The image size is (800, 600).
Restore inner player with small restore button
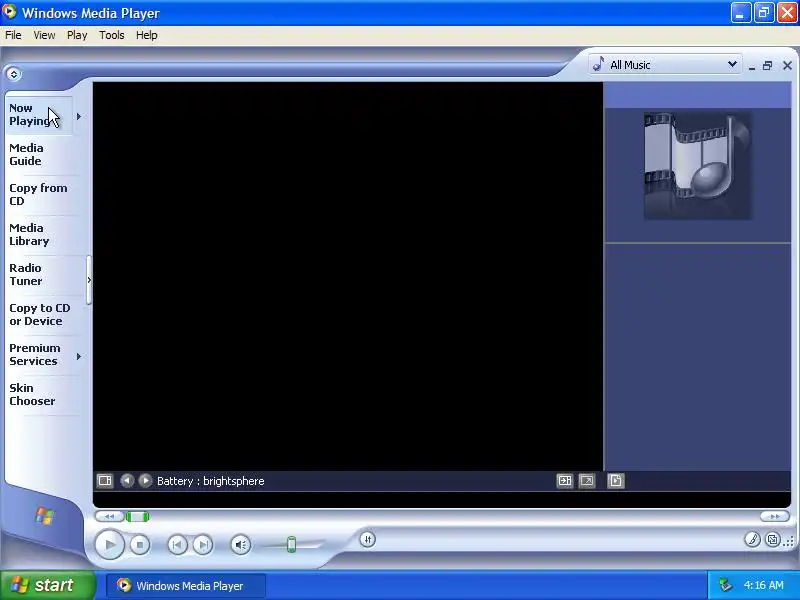coord(767,65)
